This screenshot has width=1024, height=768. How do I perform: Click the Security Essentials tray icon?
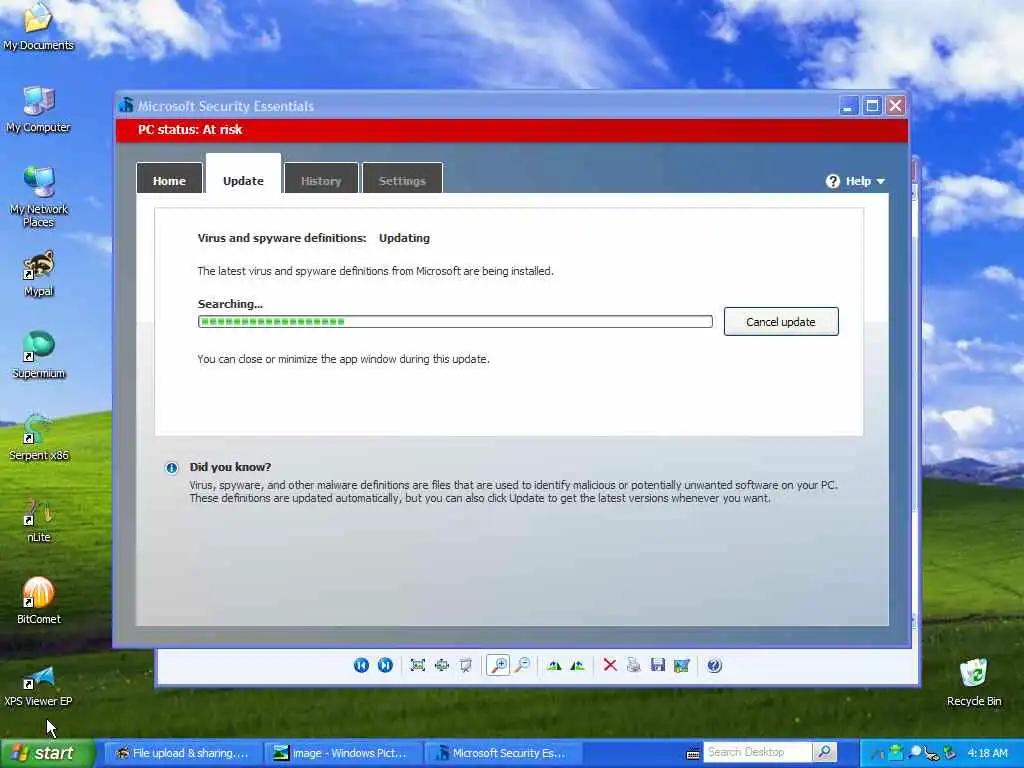click(896, 753)
